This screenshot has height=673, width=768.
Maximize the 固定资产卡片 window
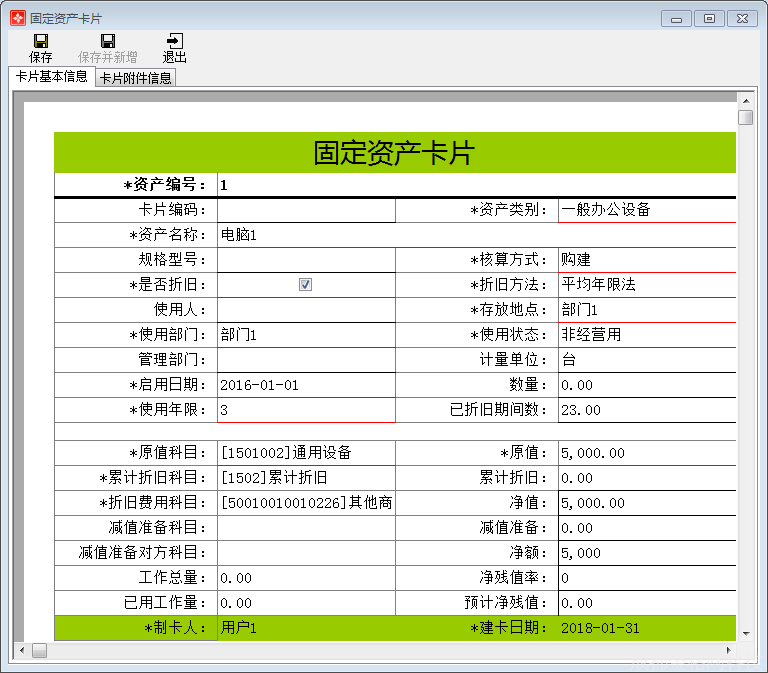pyautogui.click(x=708, y=18)
